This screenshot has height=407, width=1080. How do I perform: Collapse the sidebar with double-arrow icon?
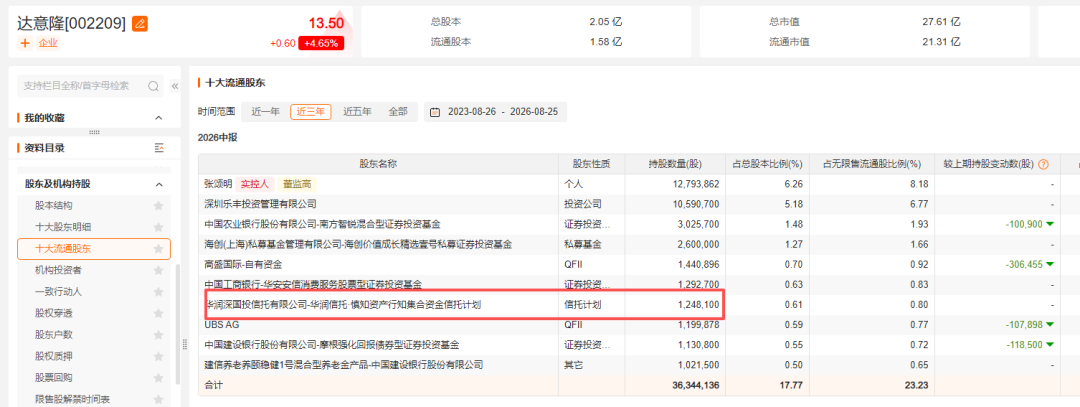tap(175, 86)
